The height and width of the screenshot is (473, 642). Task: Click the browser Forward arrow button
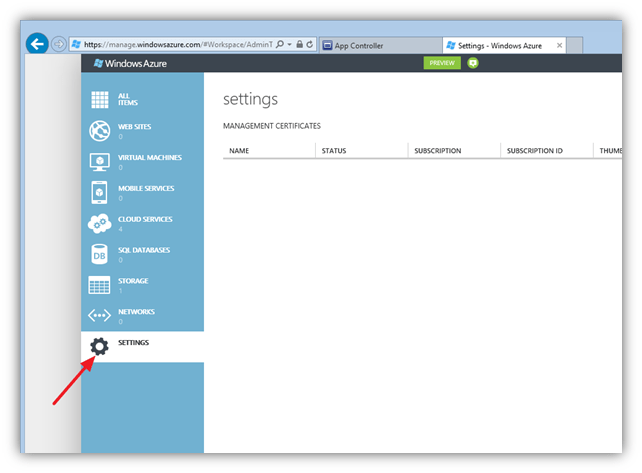59,45
